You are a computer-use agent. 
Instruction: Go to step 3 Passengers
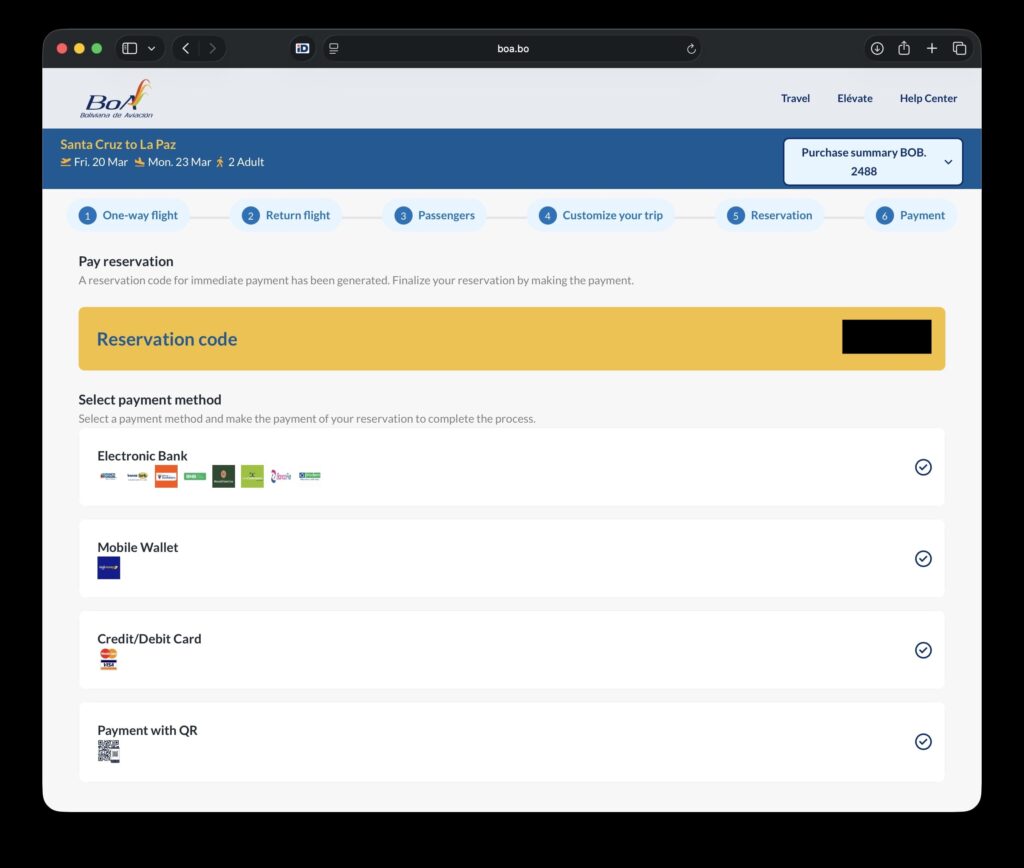(x=435, y=215)
